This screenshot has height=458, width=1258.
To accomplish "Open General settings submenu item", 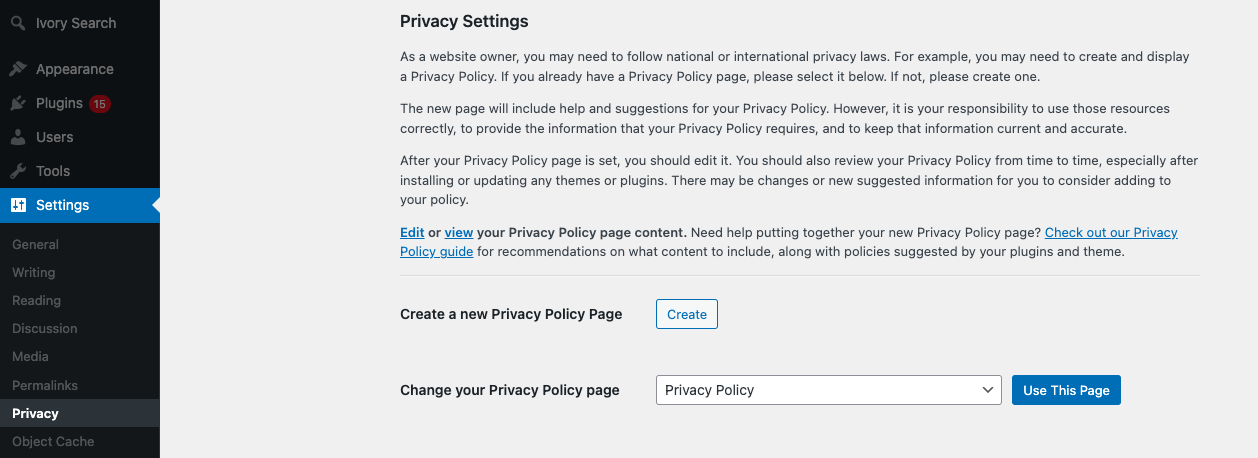I will [x=35, y=244].
